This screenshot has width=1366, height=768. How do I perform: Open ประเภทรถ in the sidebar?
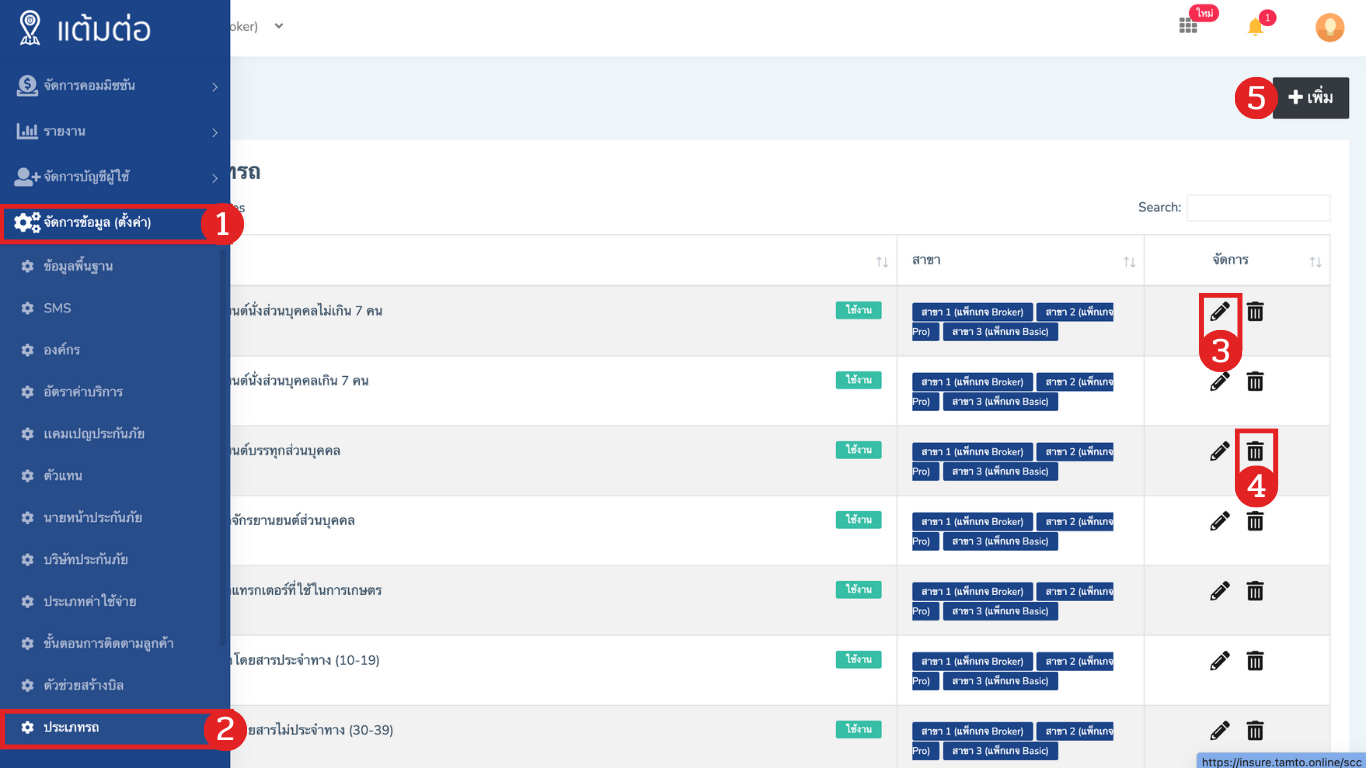(x=70, y=727)
